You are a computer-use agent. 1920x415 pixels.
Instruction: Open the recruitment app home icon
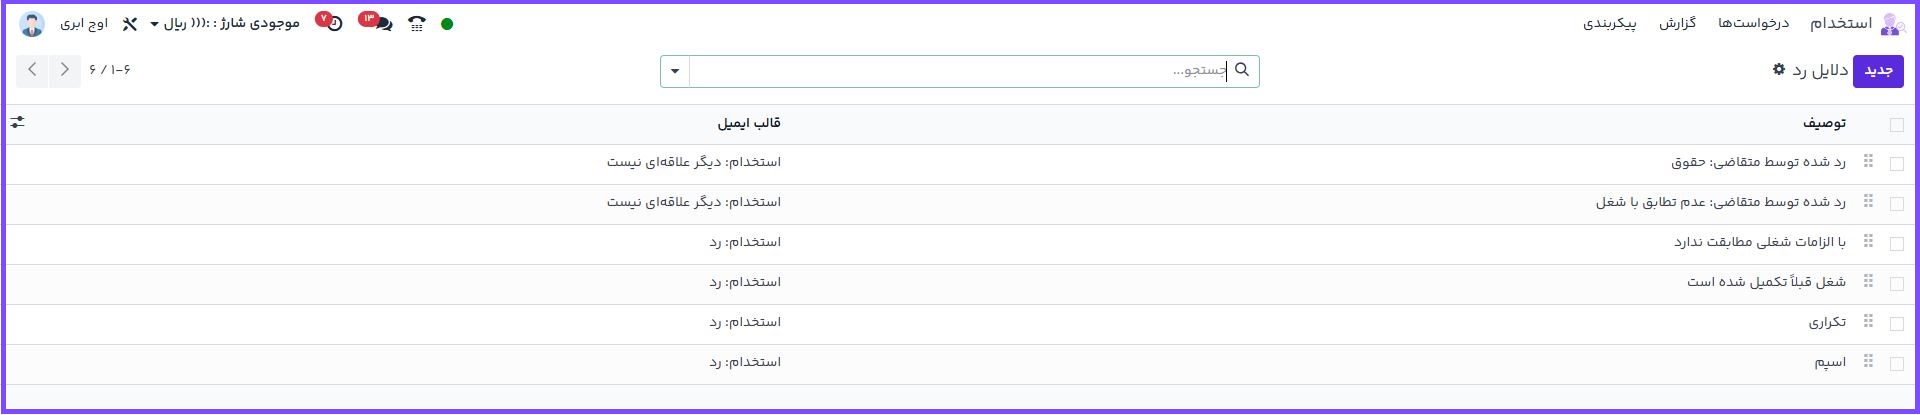pos(1892,24)
